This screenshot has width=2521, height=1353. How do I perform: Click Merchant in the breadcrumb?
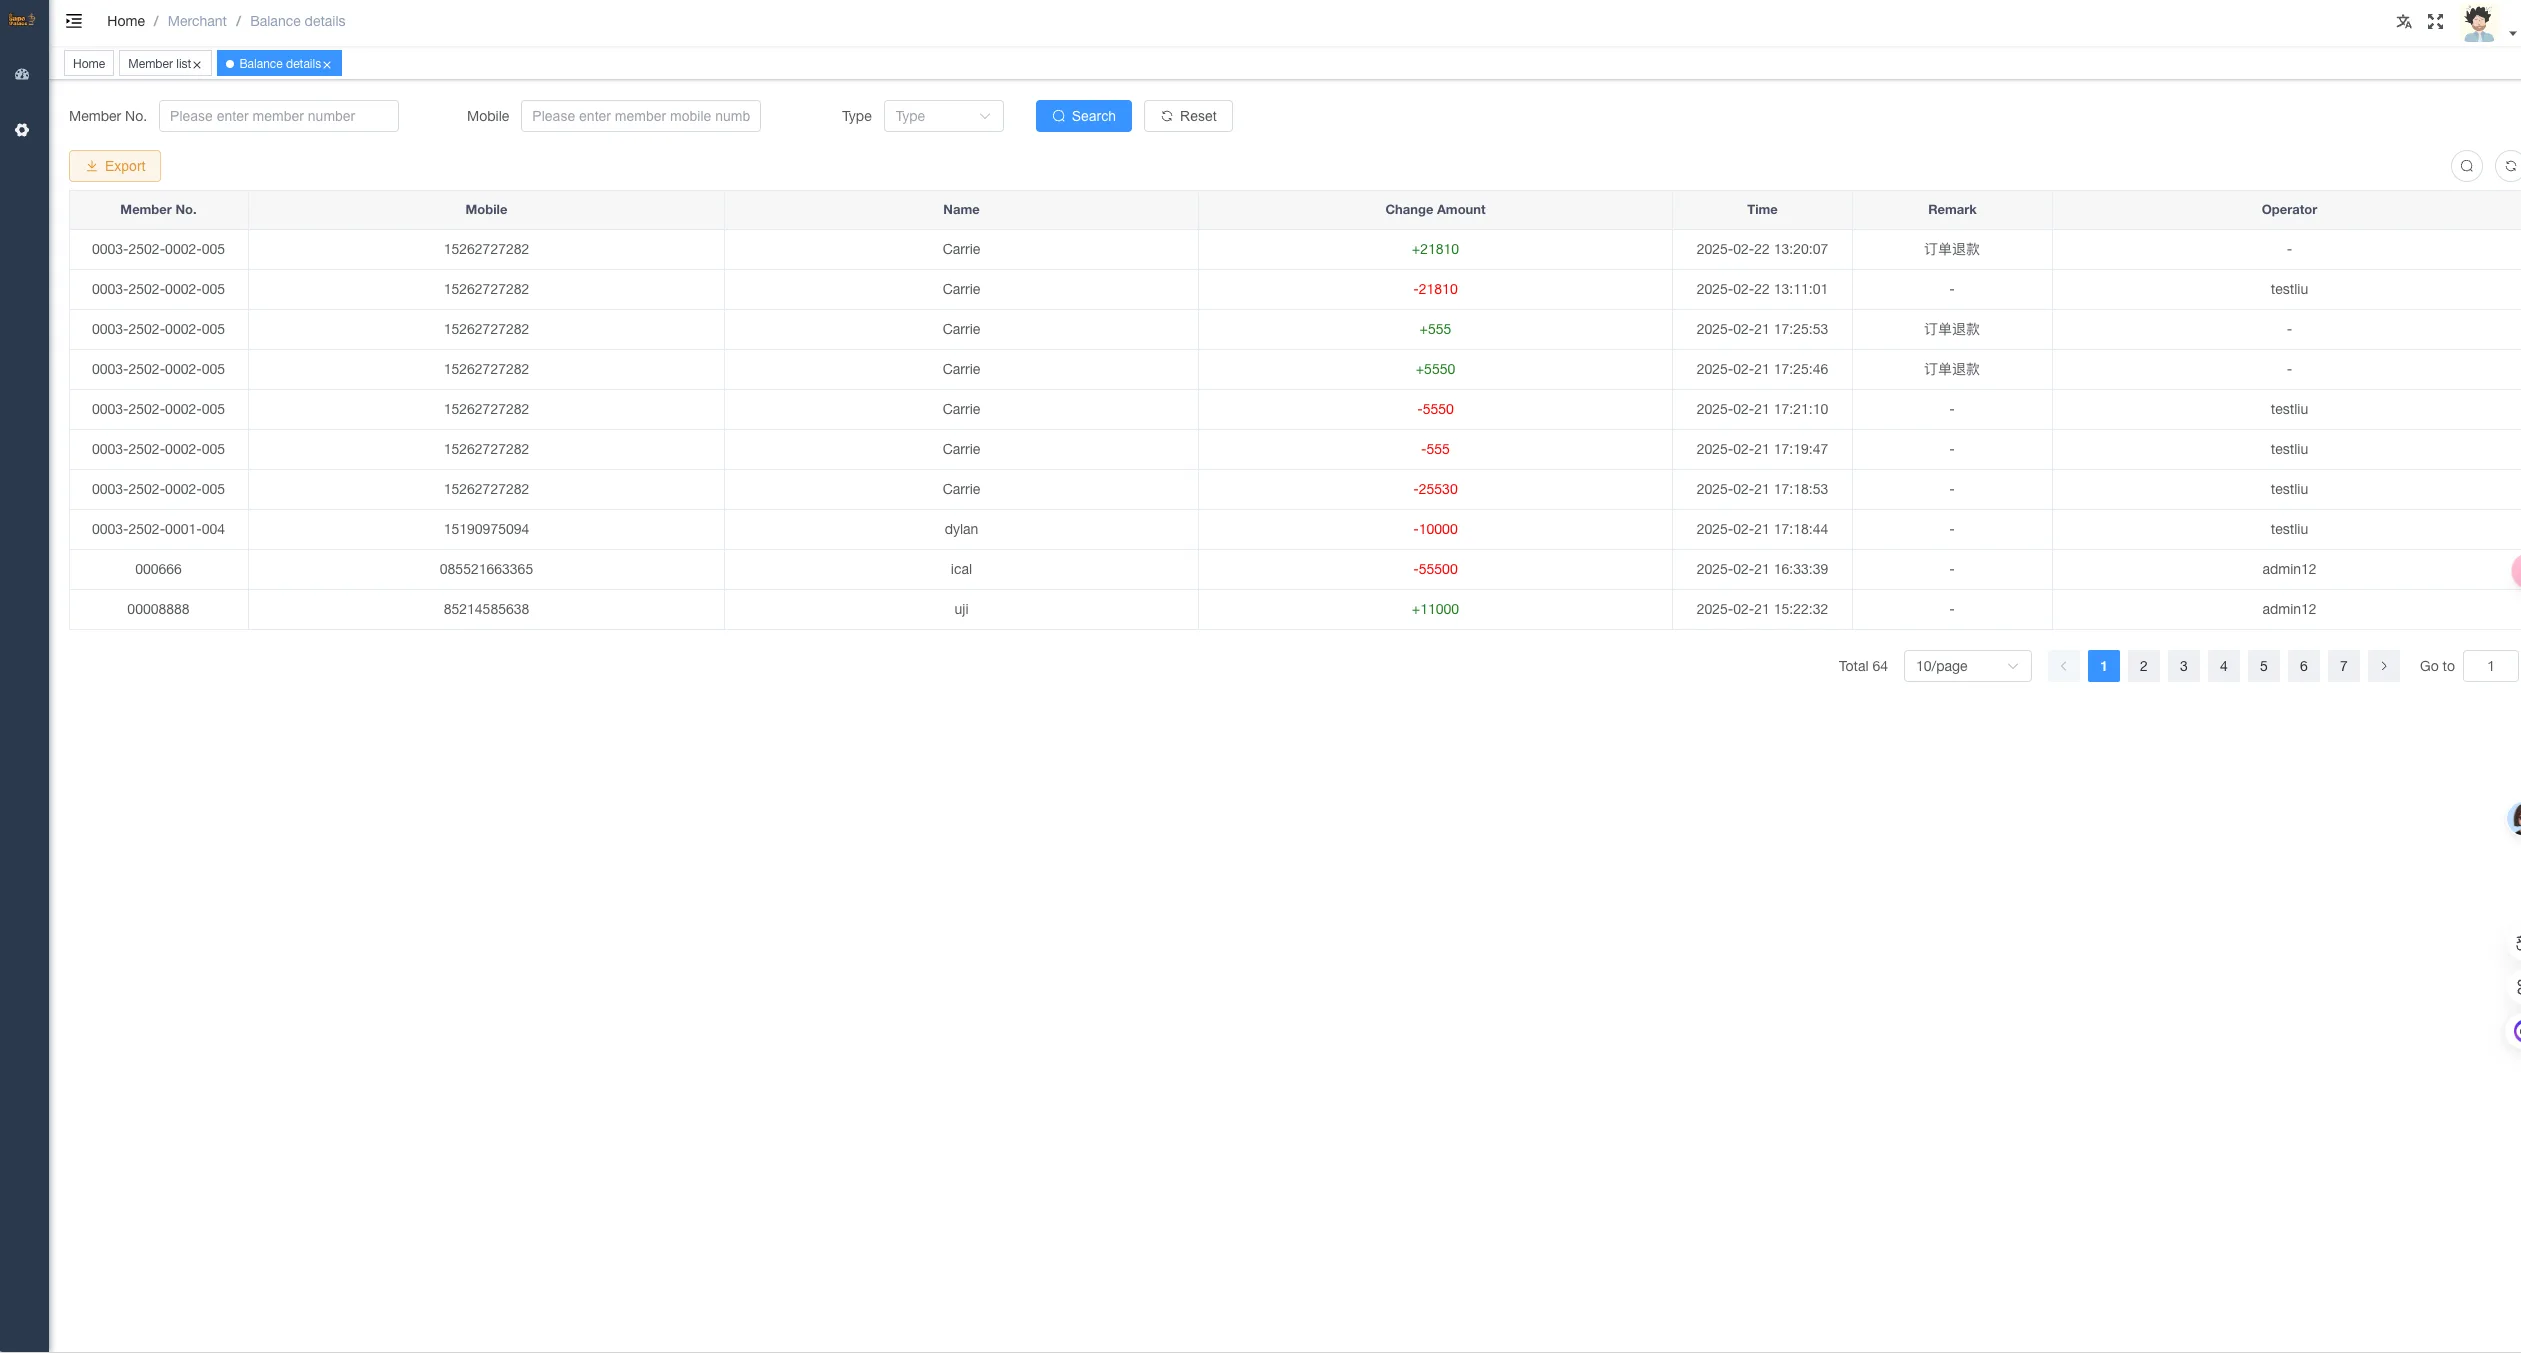point(197,21)
